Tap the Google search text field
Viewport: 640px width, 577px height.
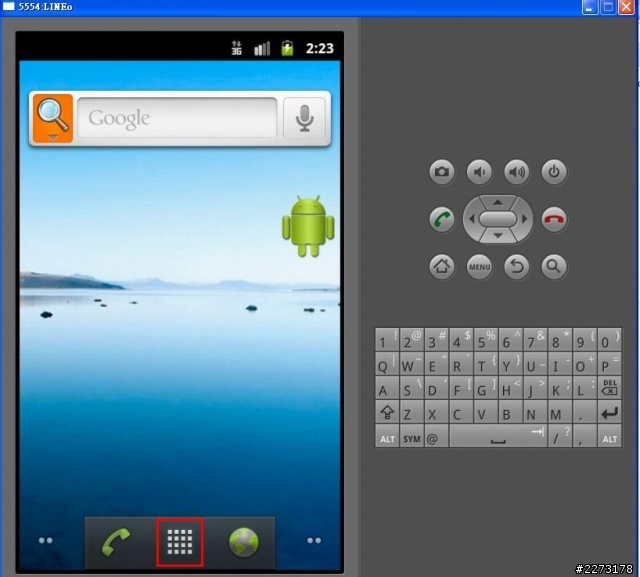177,118
